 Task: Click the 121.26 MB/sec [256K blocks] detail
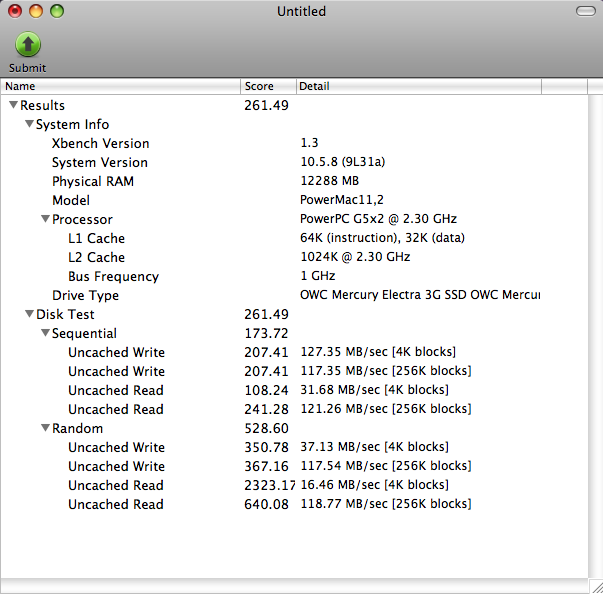(386, 408)
